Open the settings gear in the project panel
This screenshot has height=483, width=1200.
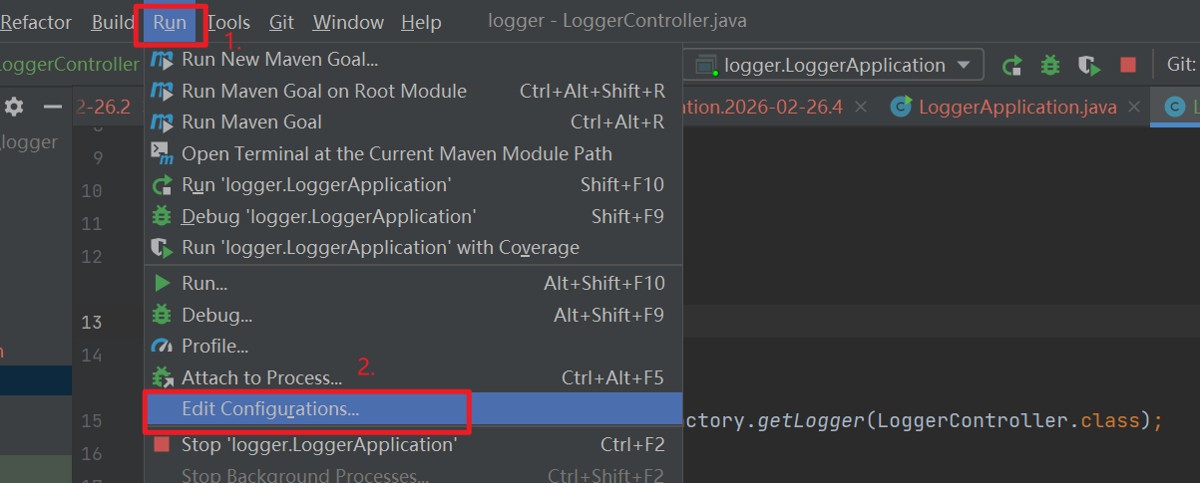click(14, 106)
